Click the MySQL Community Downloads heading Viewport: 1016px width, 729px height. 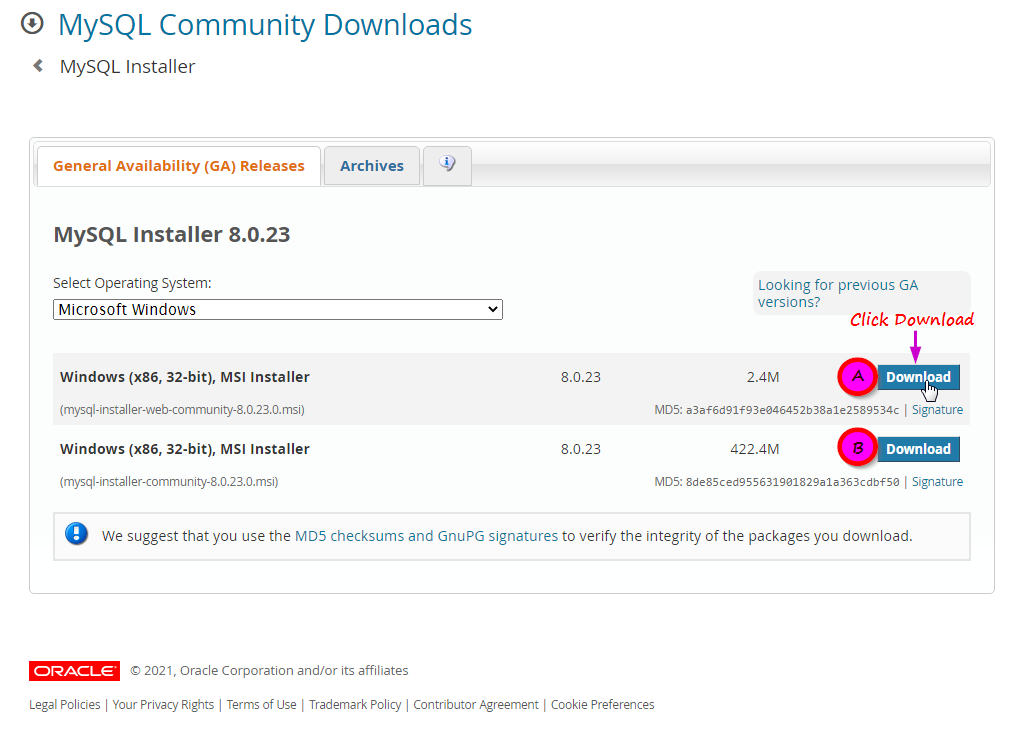265,25
